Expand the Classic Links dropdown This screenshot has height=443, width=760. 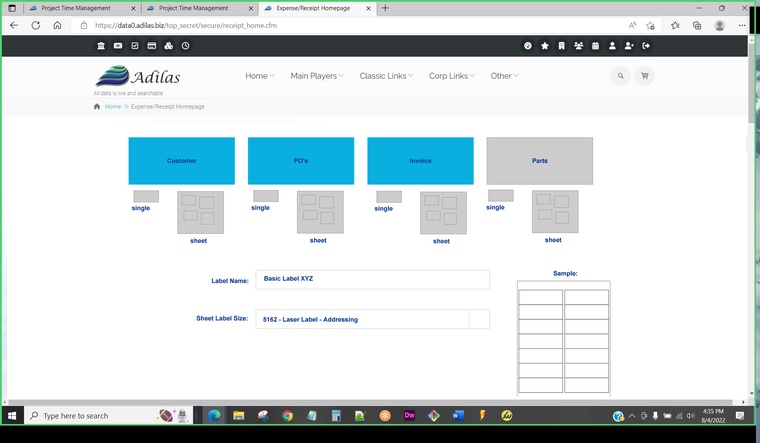[x=386, y=76]
